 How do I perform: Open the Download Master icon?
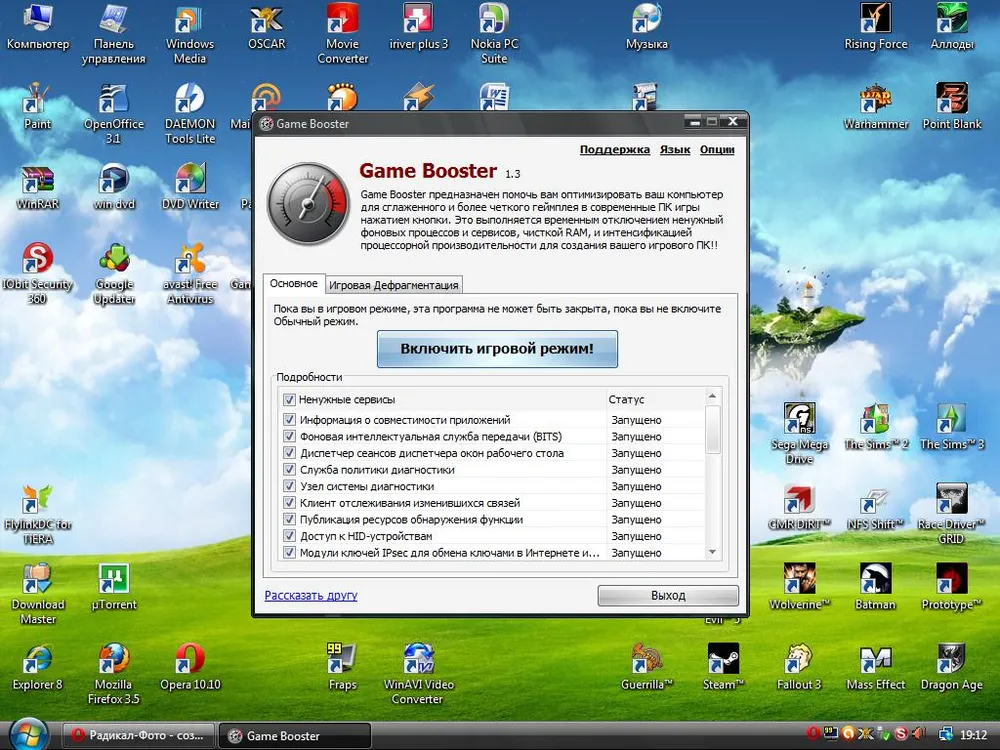tap(38, 580)
